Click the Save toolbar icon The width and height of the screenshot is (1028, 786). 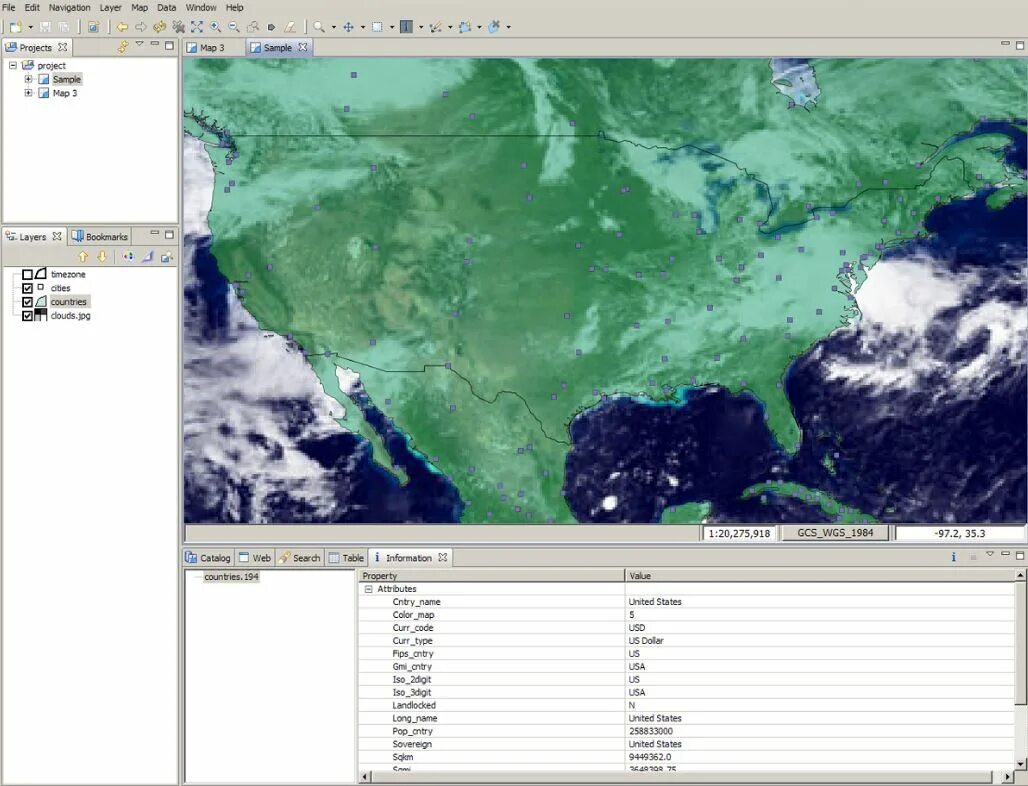point(45,27)
